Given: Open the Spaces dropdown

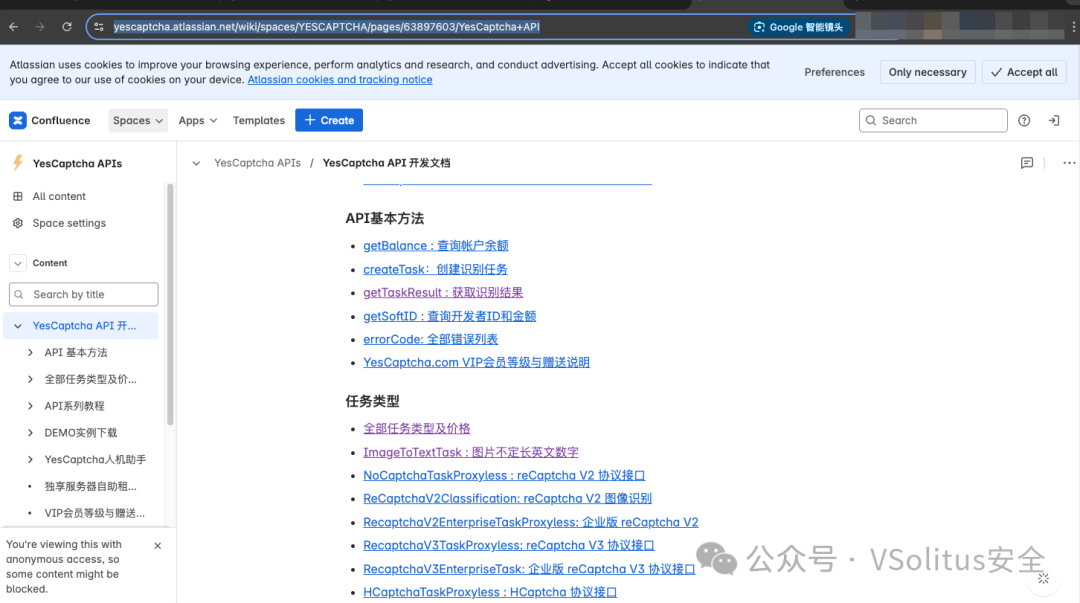Looking at the screenshot, I should click(138, 120).
